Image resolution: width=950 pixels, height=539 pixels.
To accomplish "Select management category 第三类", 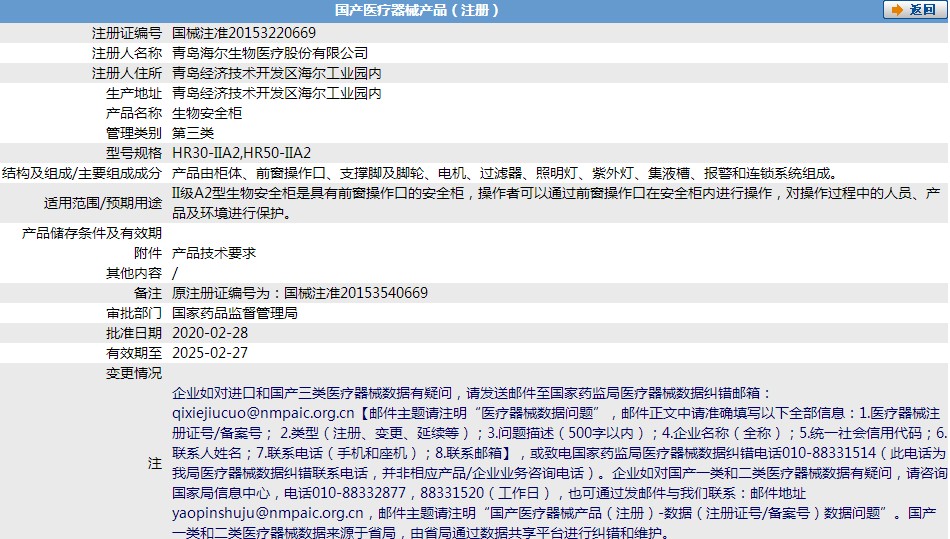I will [193, 133].
